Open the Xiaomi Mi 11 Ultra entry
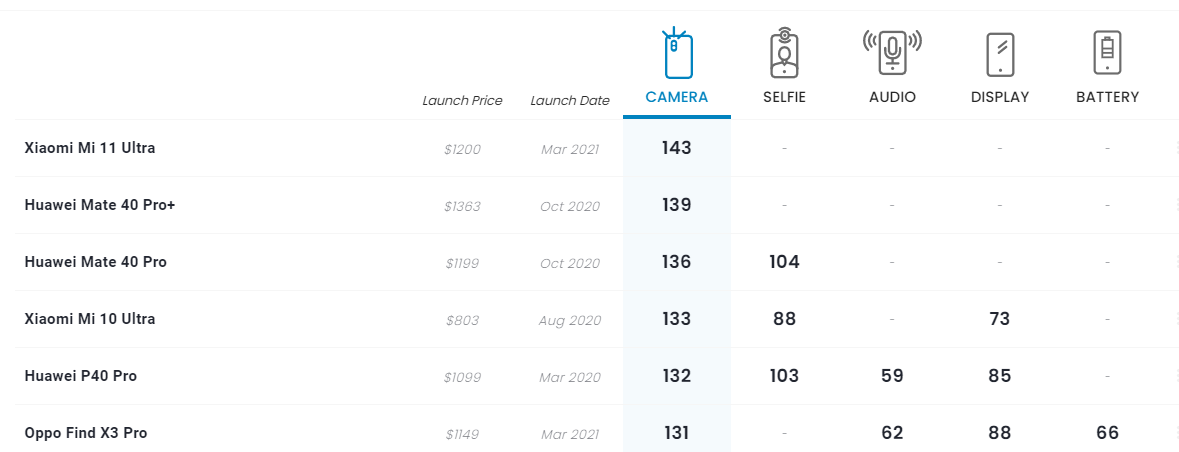Image resolution: width=1179 pixels, height=452 pixels. 90,148
